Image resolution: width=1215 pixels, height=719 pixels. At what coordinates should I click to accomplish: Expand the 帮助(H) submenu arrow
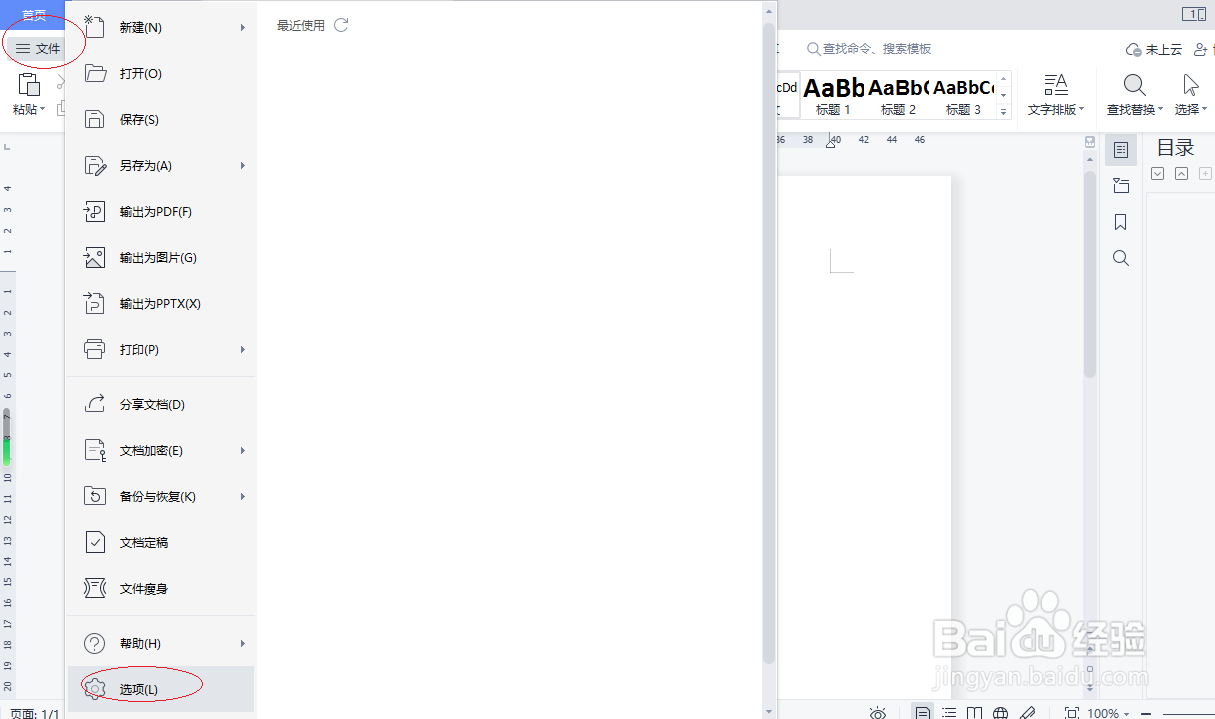242,644
